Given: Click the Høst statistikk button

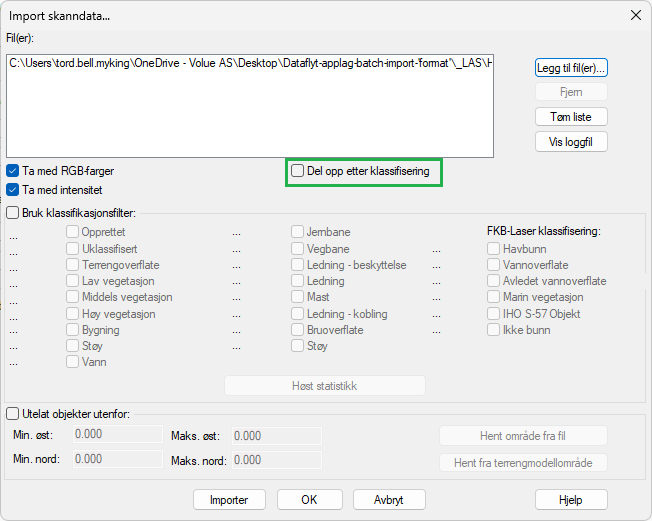Looking at the screenshot, I should (325, 386).
